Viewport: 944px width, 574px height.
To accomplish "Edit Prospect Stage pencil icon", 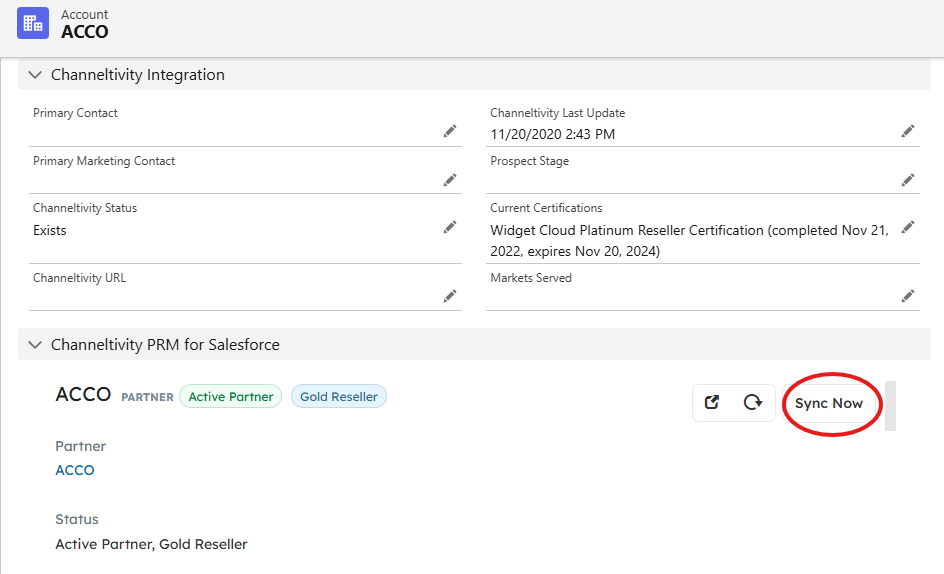I will coord(908,180).
